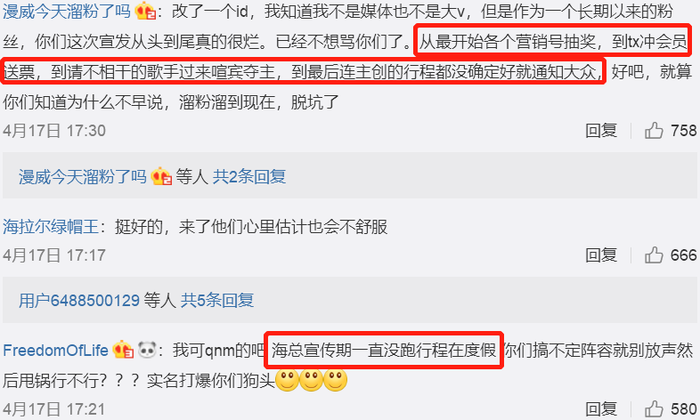
Task: Open 海拉尔绿帽王 user profile
Action: coord(51,227)
